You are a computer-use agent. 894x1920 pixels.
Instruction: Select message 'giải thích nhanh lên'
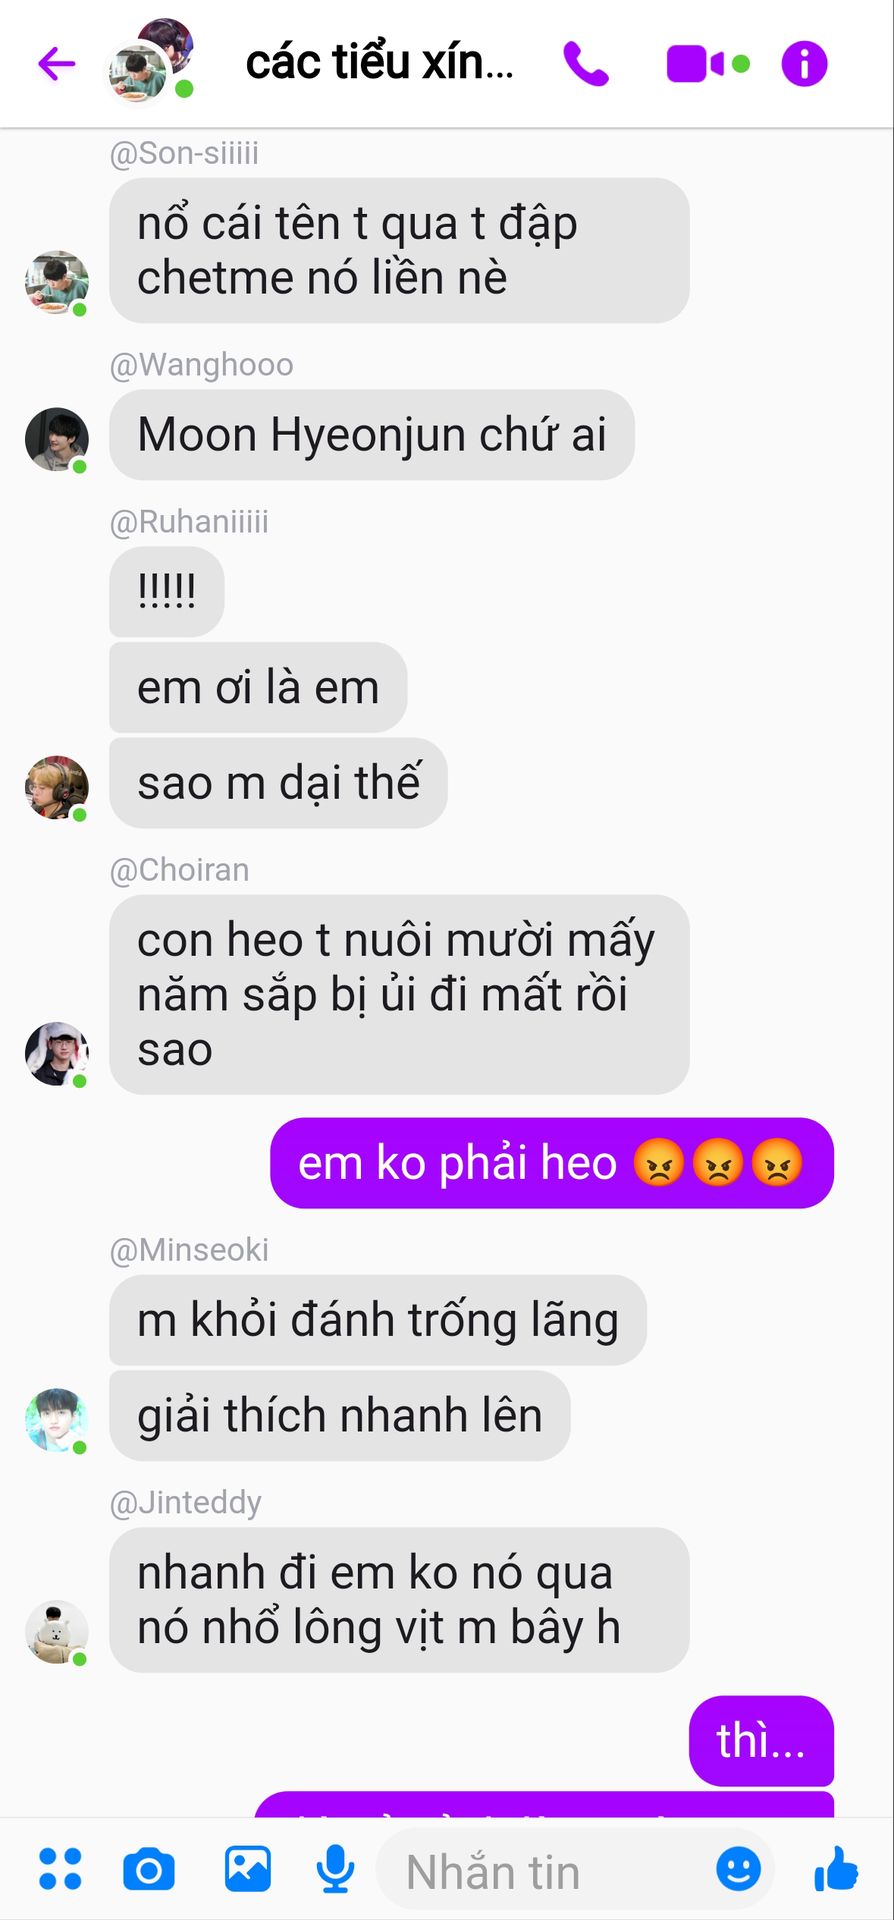pos(340,1416)
